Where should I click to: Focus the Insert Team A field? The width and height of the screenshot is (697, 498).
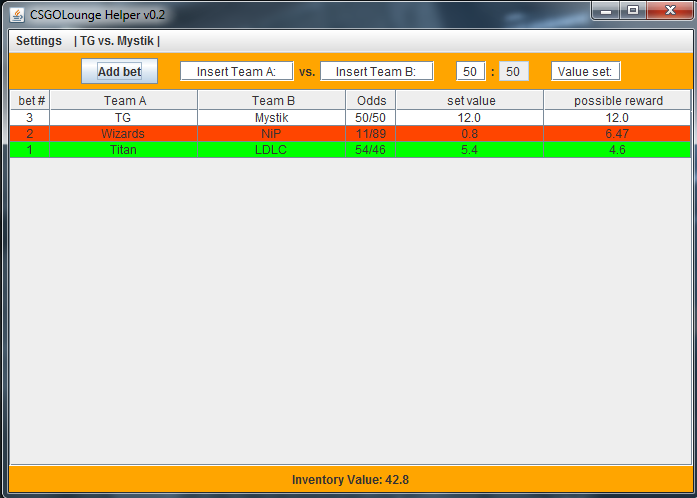pyautogui.click(x=236, y=71)
